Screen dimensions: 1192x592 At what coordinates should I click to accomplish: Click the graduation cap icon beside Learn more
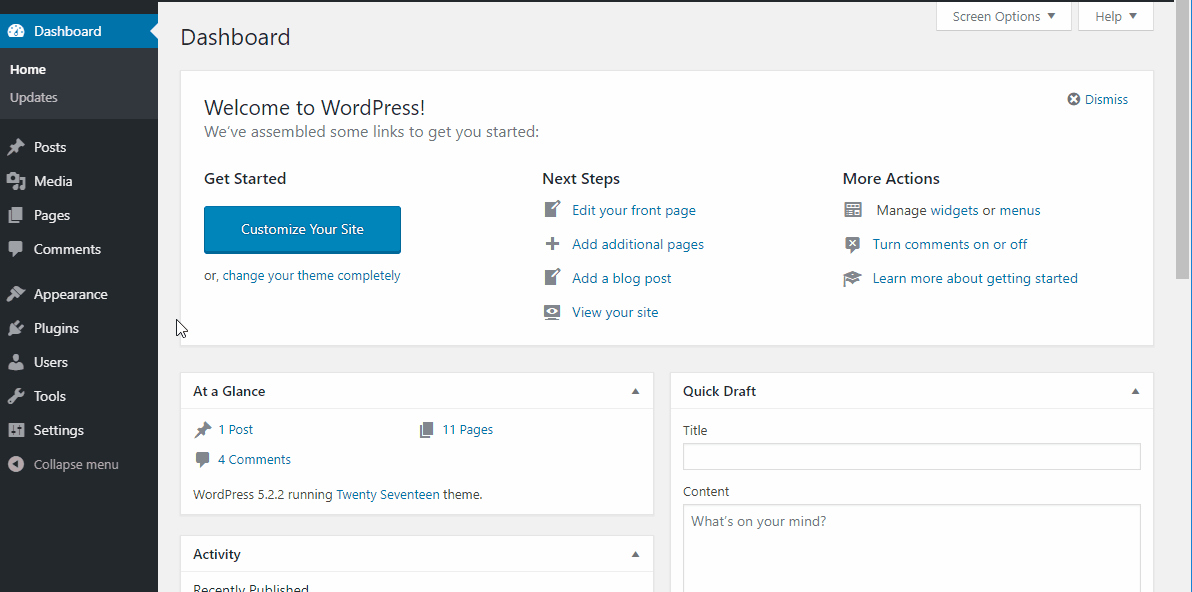(852, 279)
